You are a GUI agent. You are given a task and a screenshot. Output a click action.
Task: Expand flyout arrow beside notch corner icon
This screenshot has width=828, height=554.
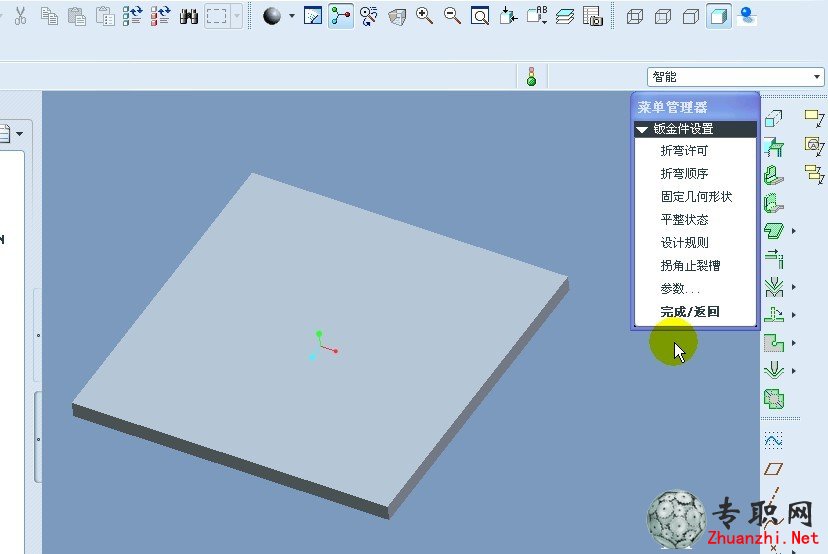794,343
